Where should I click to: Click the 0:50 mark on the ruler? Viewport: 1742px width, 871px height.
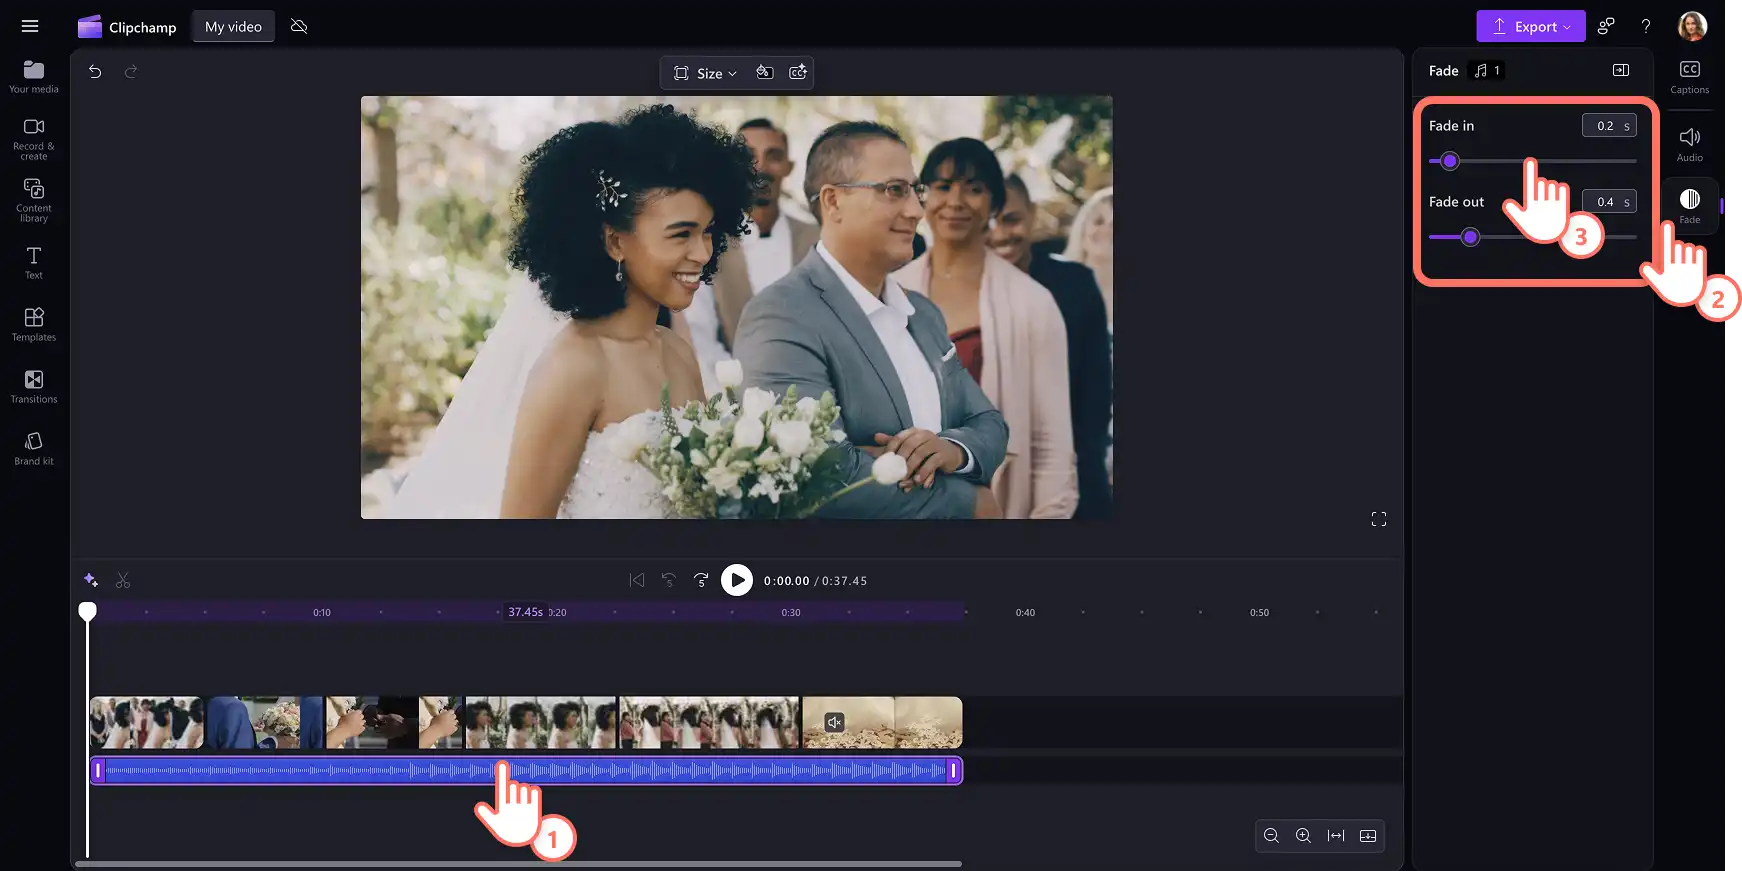(x=1259, y=612)
